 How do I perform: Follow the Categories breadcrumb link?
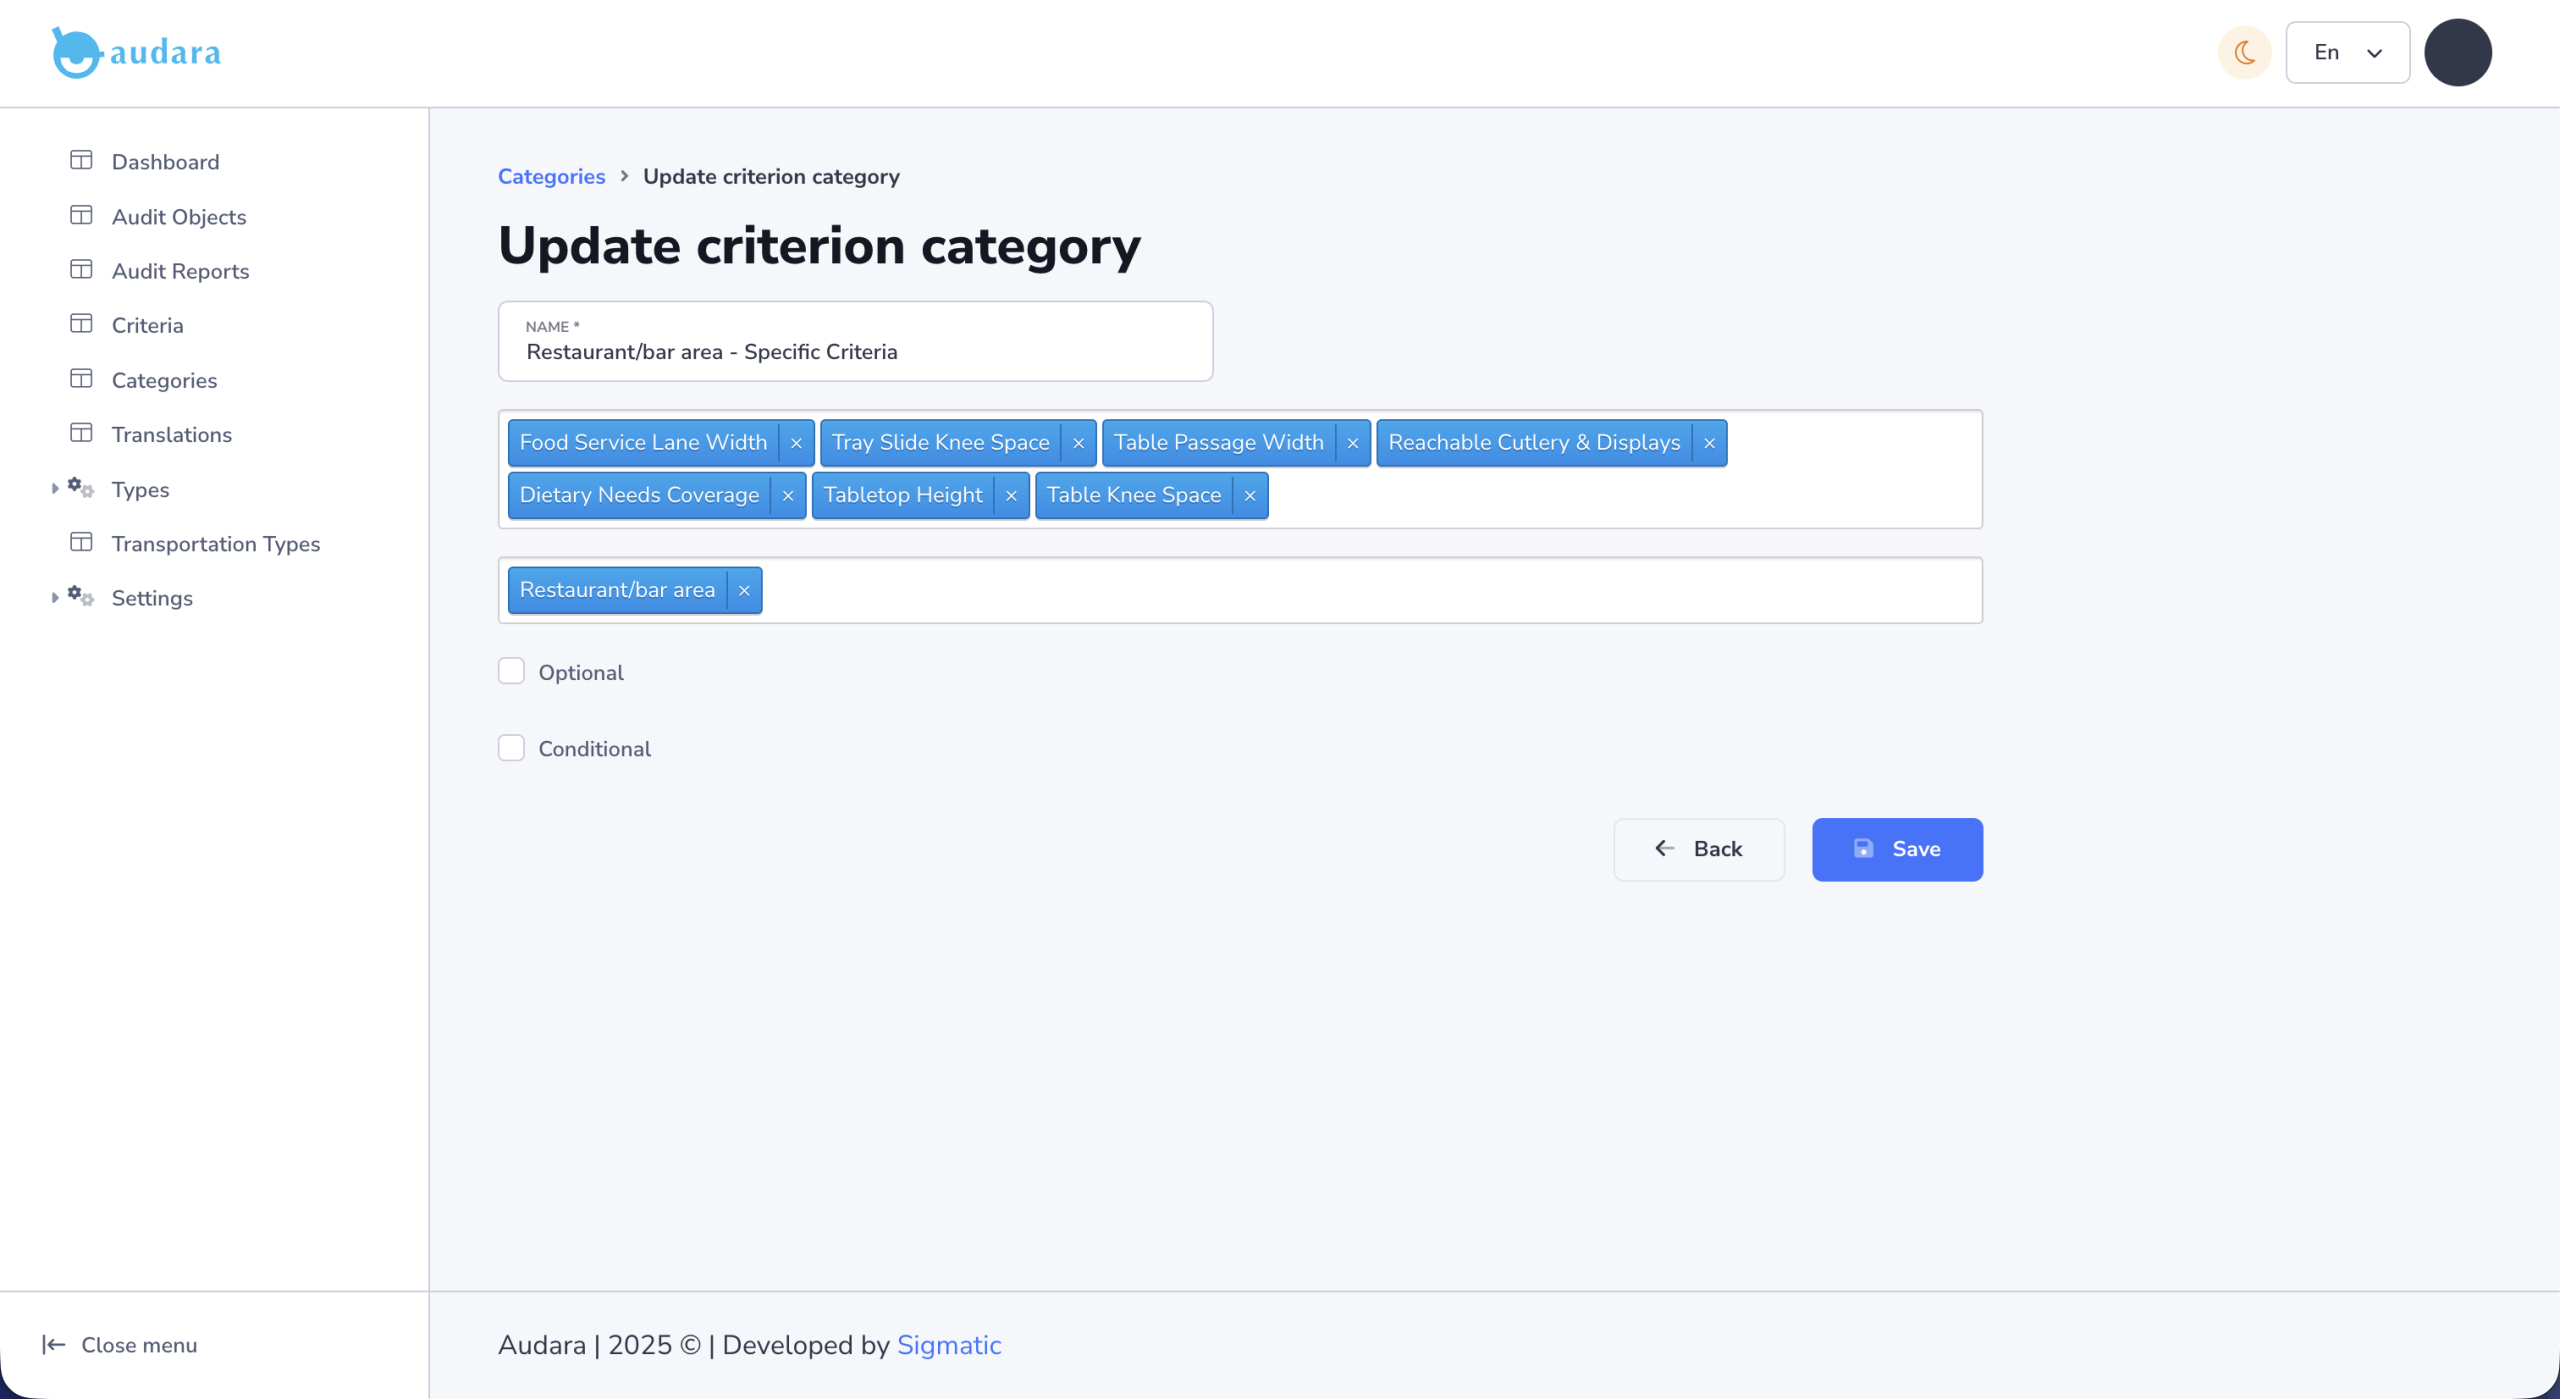(x=551, y=177)
